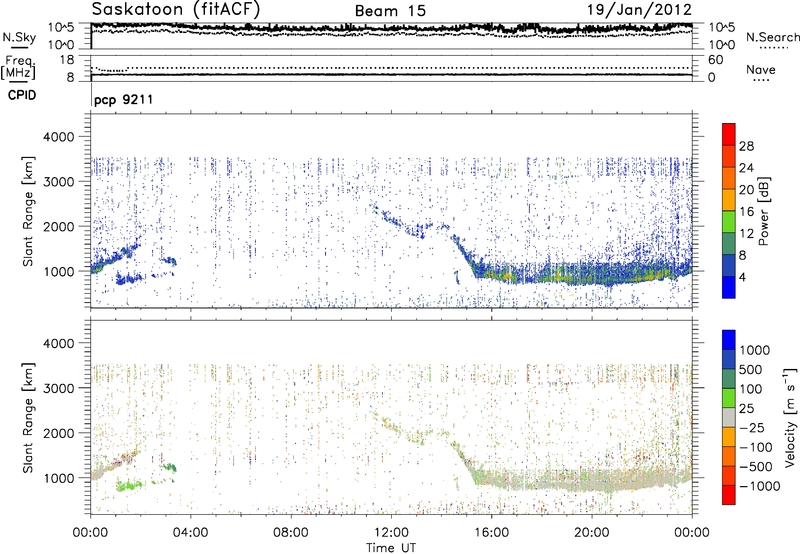Click the 08:00 time tick label

coord(291,533)
